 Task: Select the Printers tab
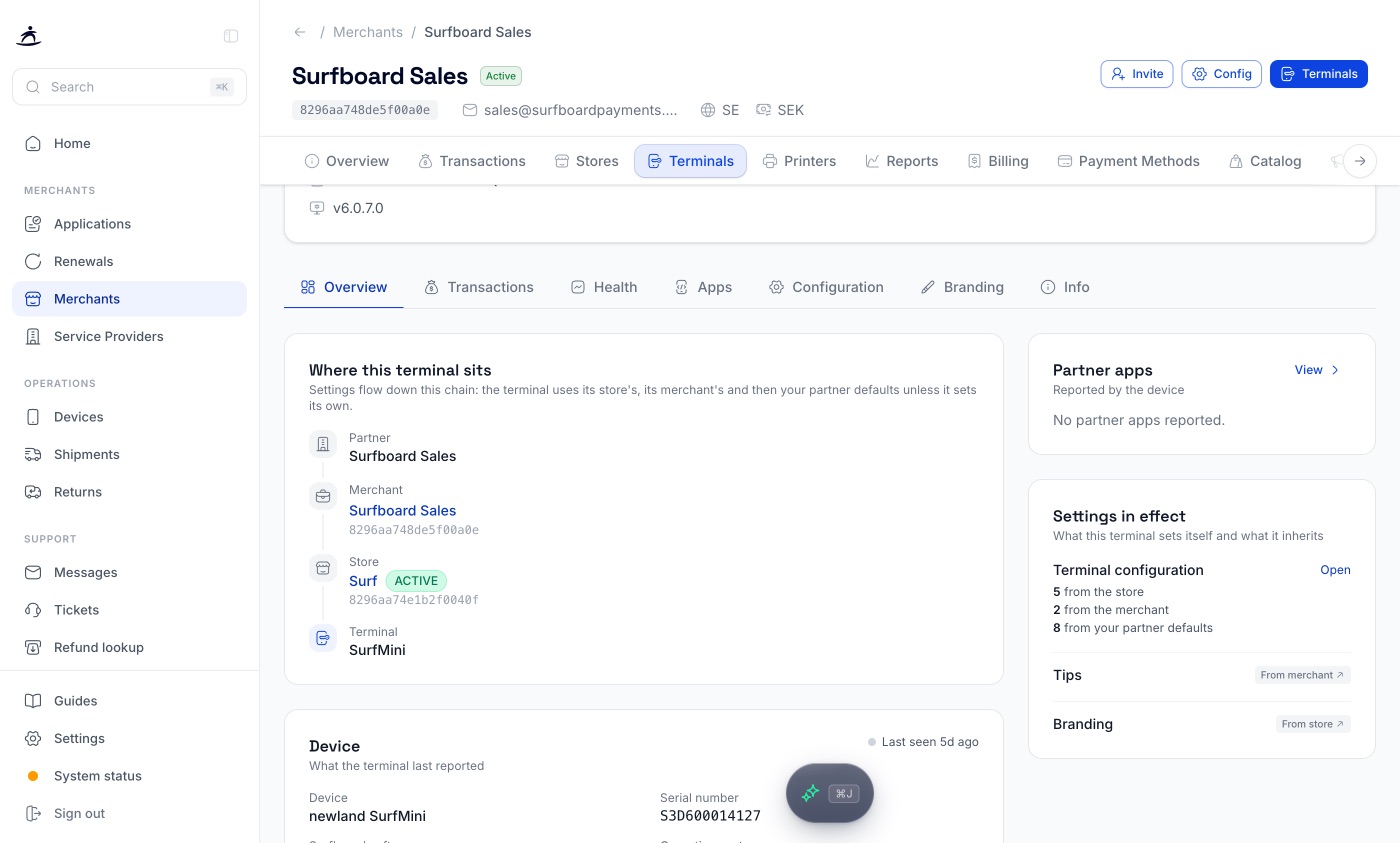pos(799,161)
